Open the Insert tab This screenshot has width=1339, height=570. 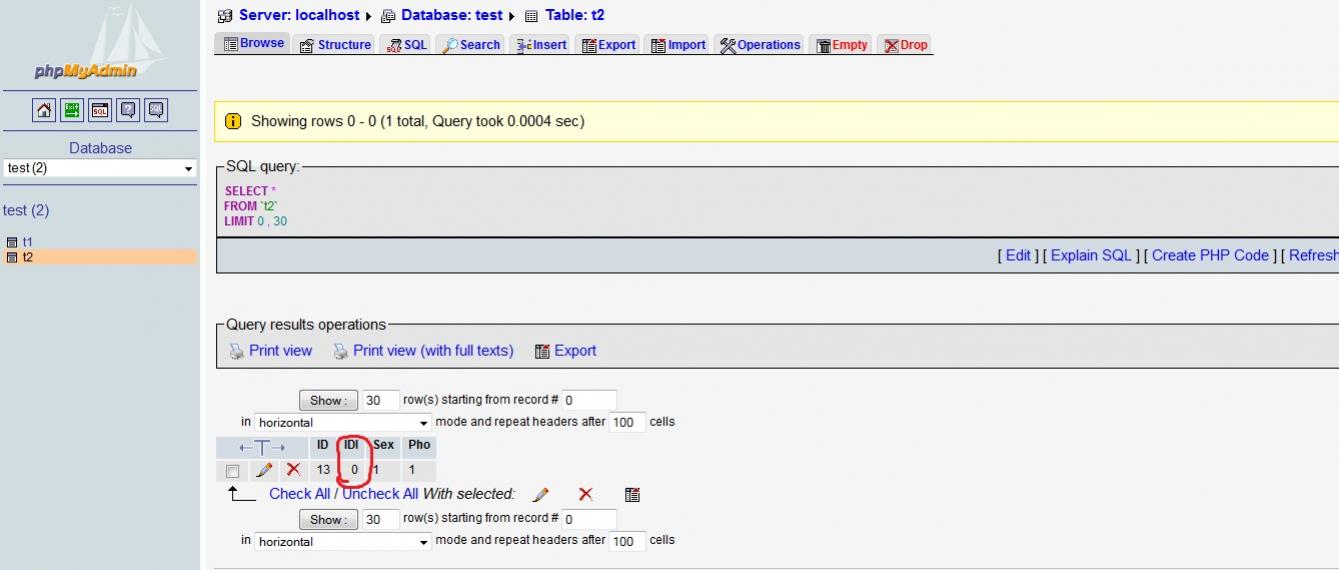click(541, 45)
